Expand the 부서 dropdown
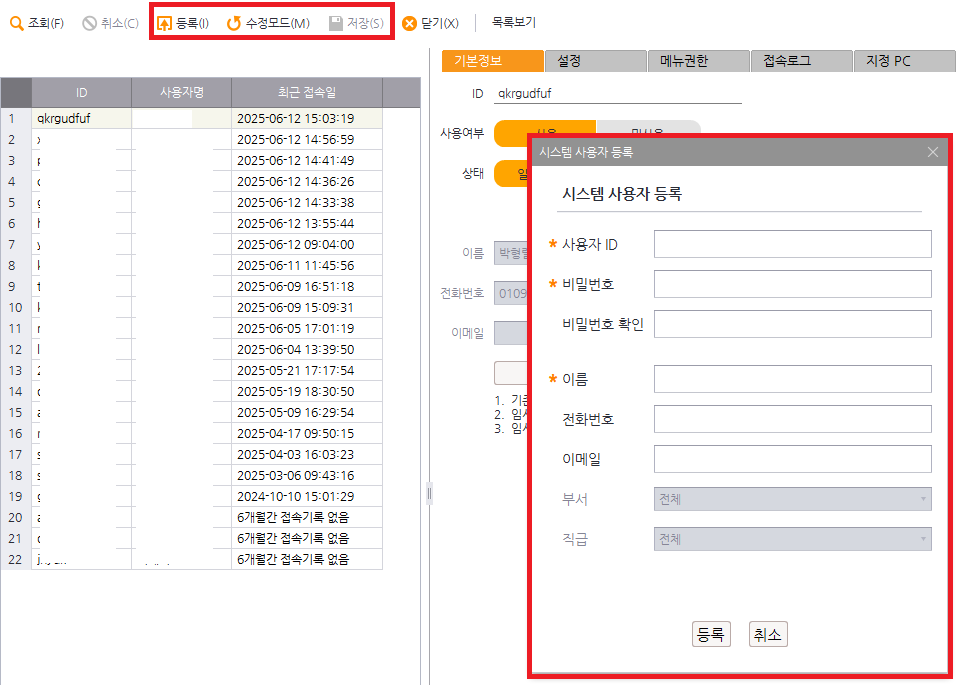The width and height of the screenshot is (958, 685). pos(792,498)
